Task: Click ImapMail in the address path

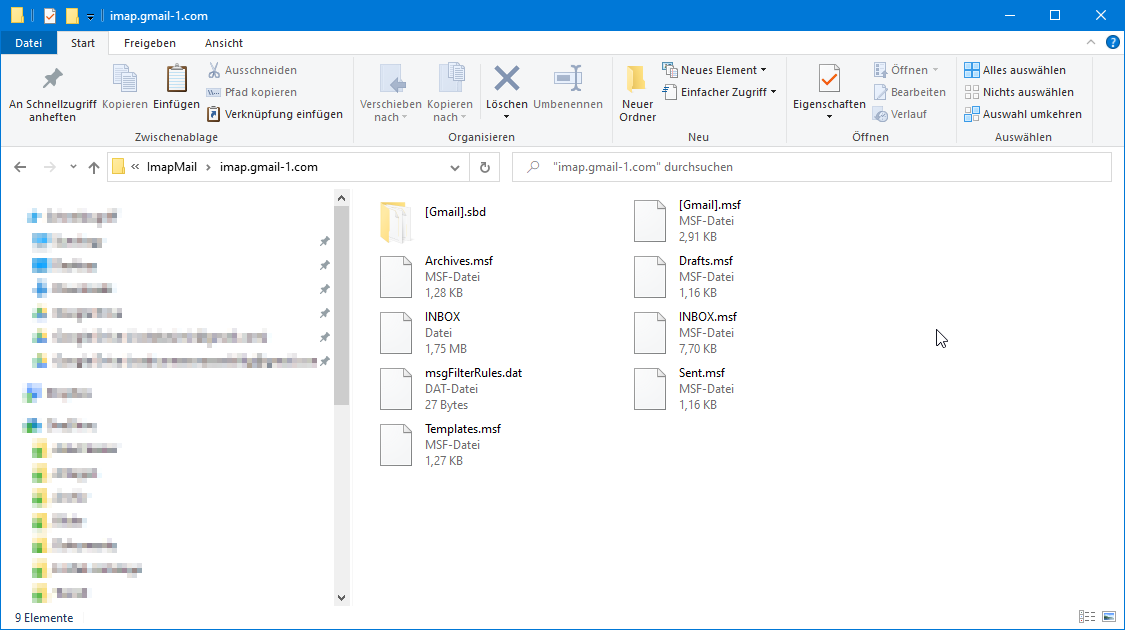Action: coord(171,167)
